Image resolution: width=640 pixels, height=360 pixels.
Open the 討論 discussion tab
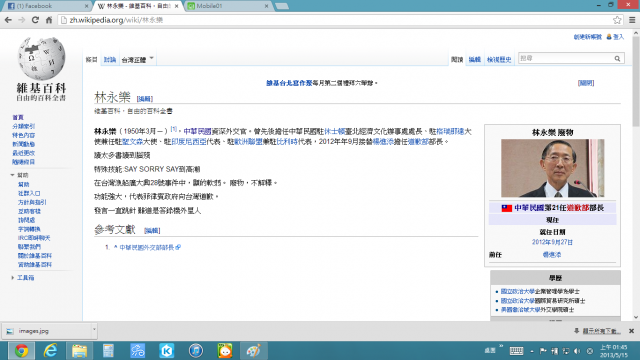coord(109,60)
